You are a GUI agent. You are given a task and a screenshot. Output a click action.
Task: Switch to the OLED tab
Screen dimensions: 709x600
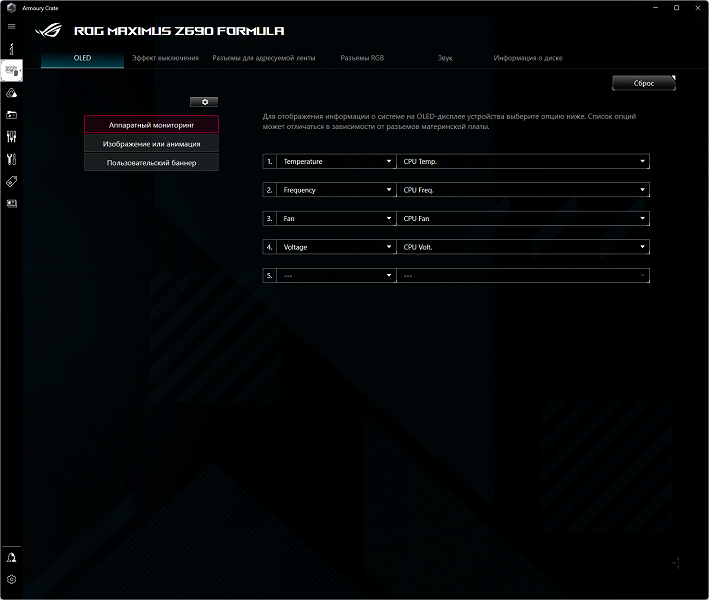[x=82, y=58]
